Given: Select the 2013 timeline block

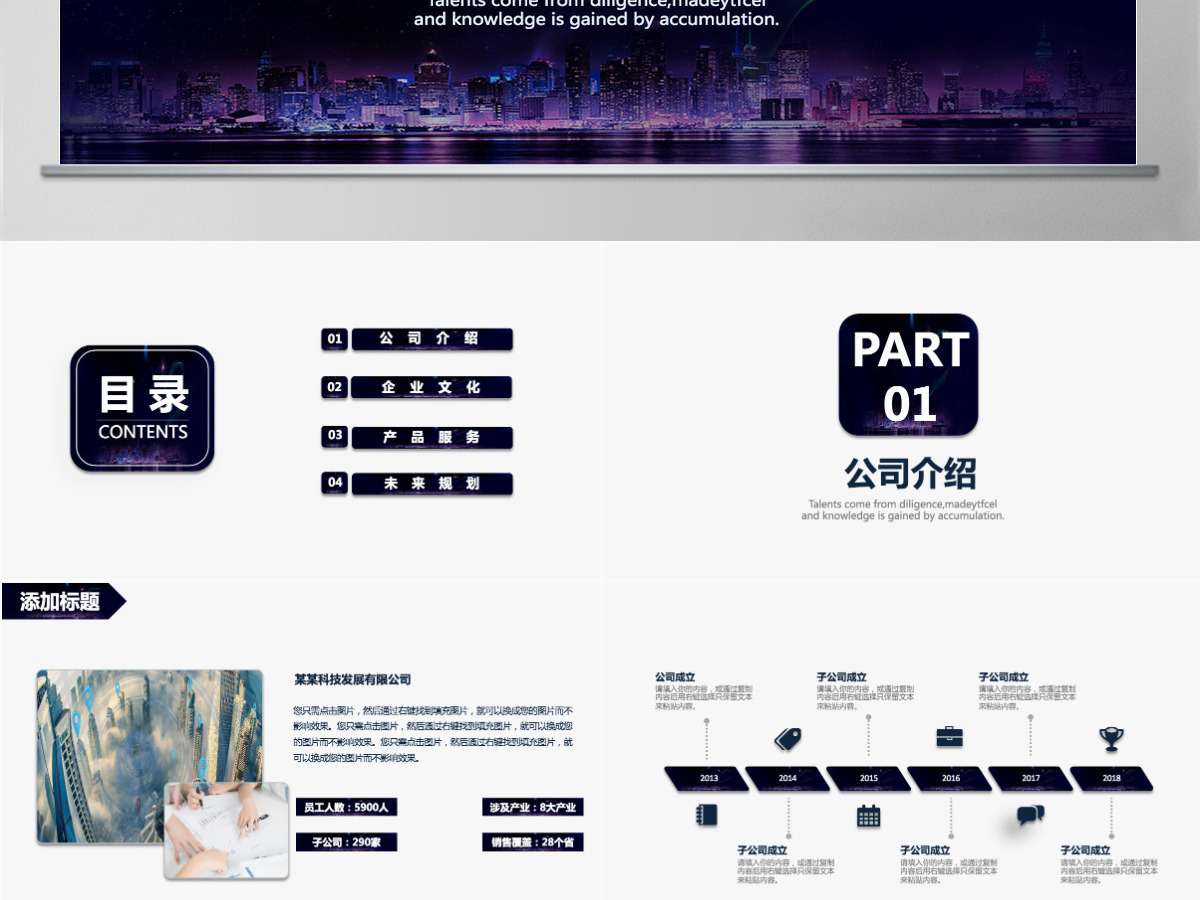Looking at the screenshot, I should 707,778.
